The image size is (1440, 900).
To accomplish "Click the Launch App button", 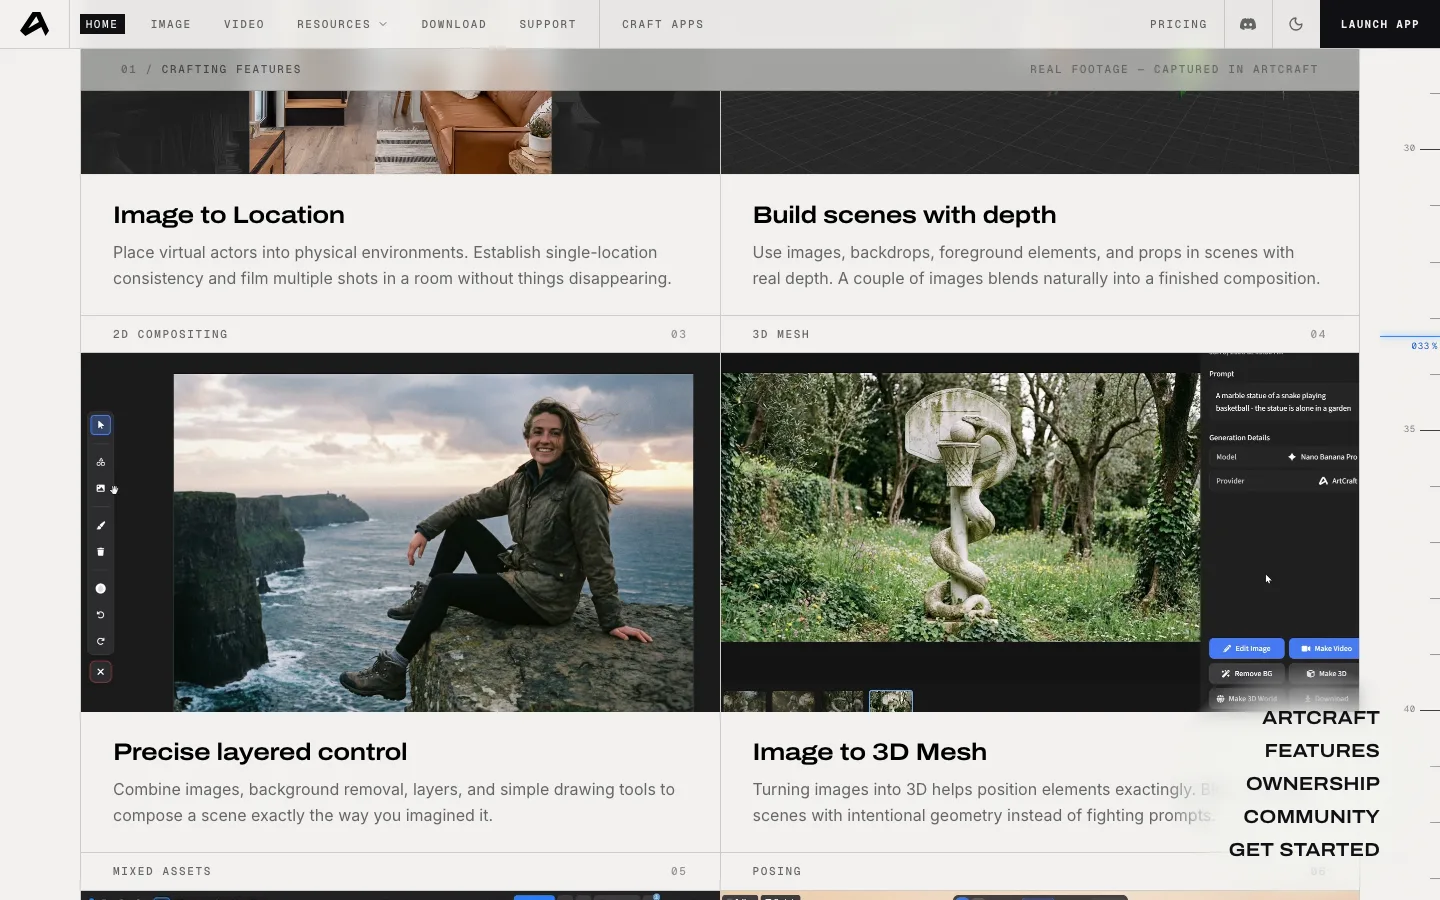I will pyautogui.click(x=1380, y=24).
